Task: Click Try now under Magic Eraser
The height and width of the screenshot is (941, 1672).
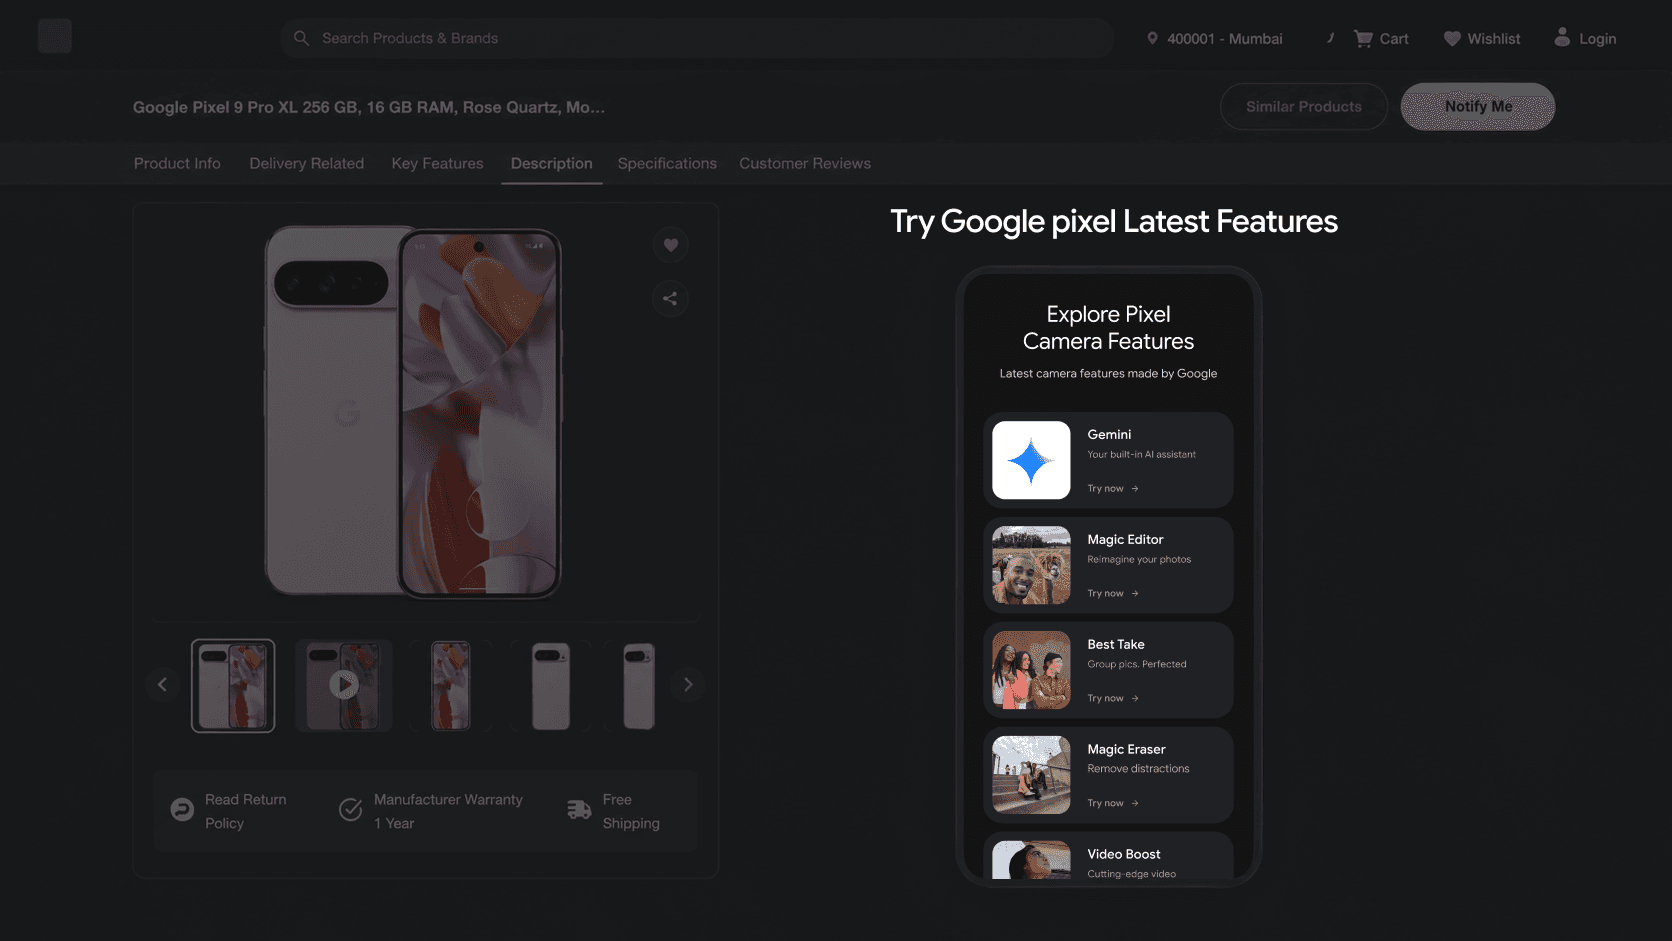Action: 1113,804
